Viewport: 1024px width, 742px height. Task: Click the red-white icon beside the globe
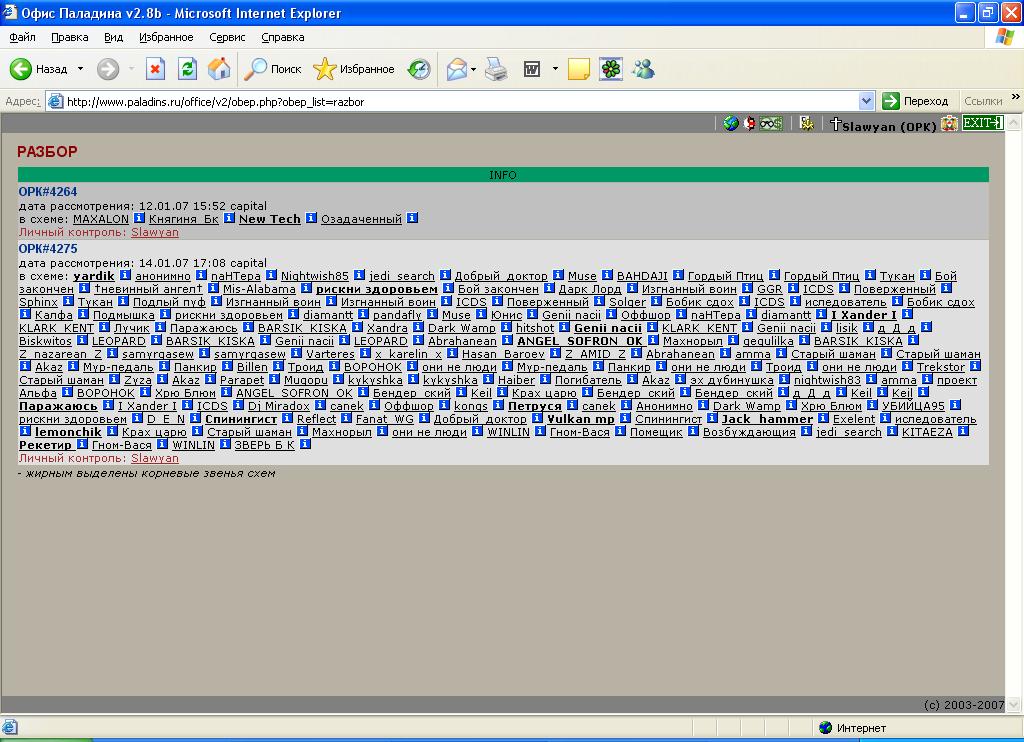click(x=749, y=123)
